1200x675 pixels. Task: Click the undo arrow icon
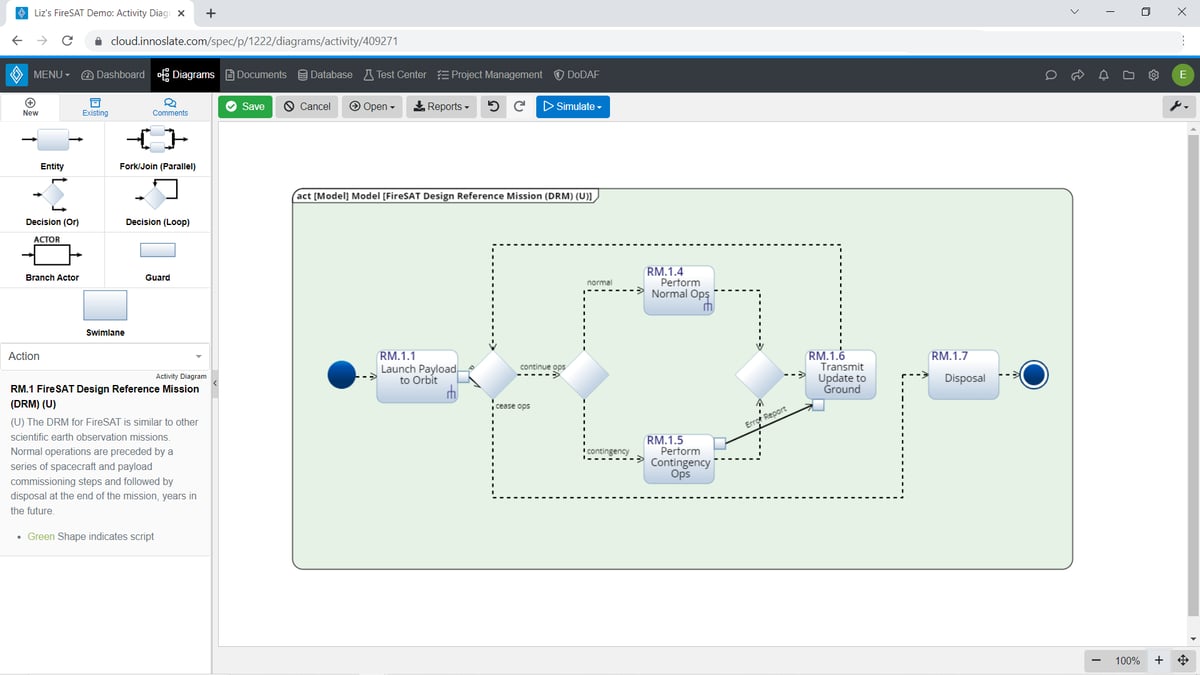pos(493,106)
